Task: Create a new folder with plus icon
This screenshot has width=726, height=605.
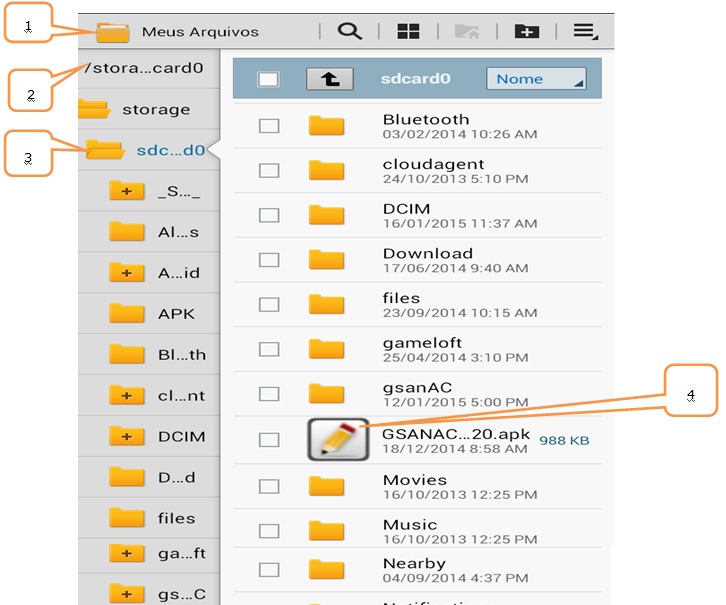Action: 527,31
